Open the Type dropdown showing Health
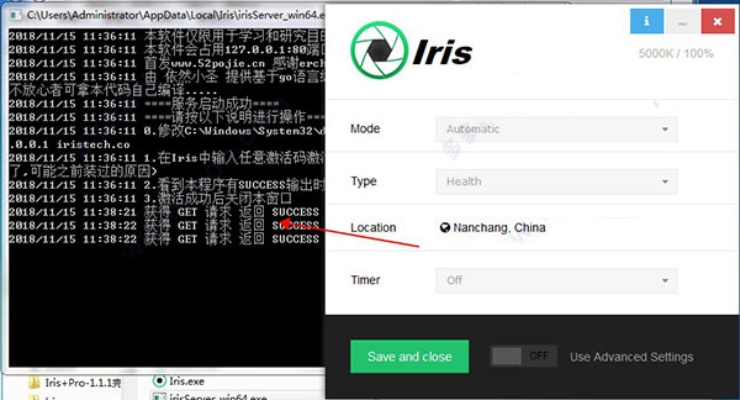Image resolution: width=740 pixels, height=400 pixels. pyautogui.click(x=556, y=181)
